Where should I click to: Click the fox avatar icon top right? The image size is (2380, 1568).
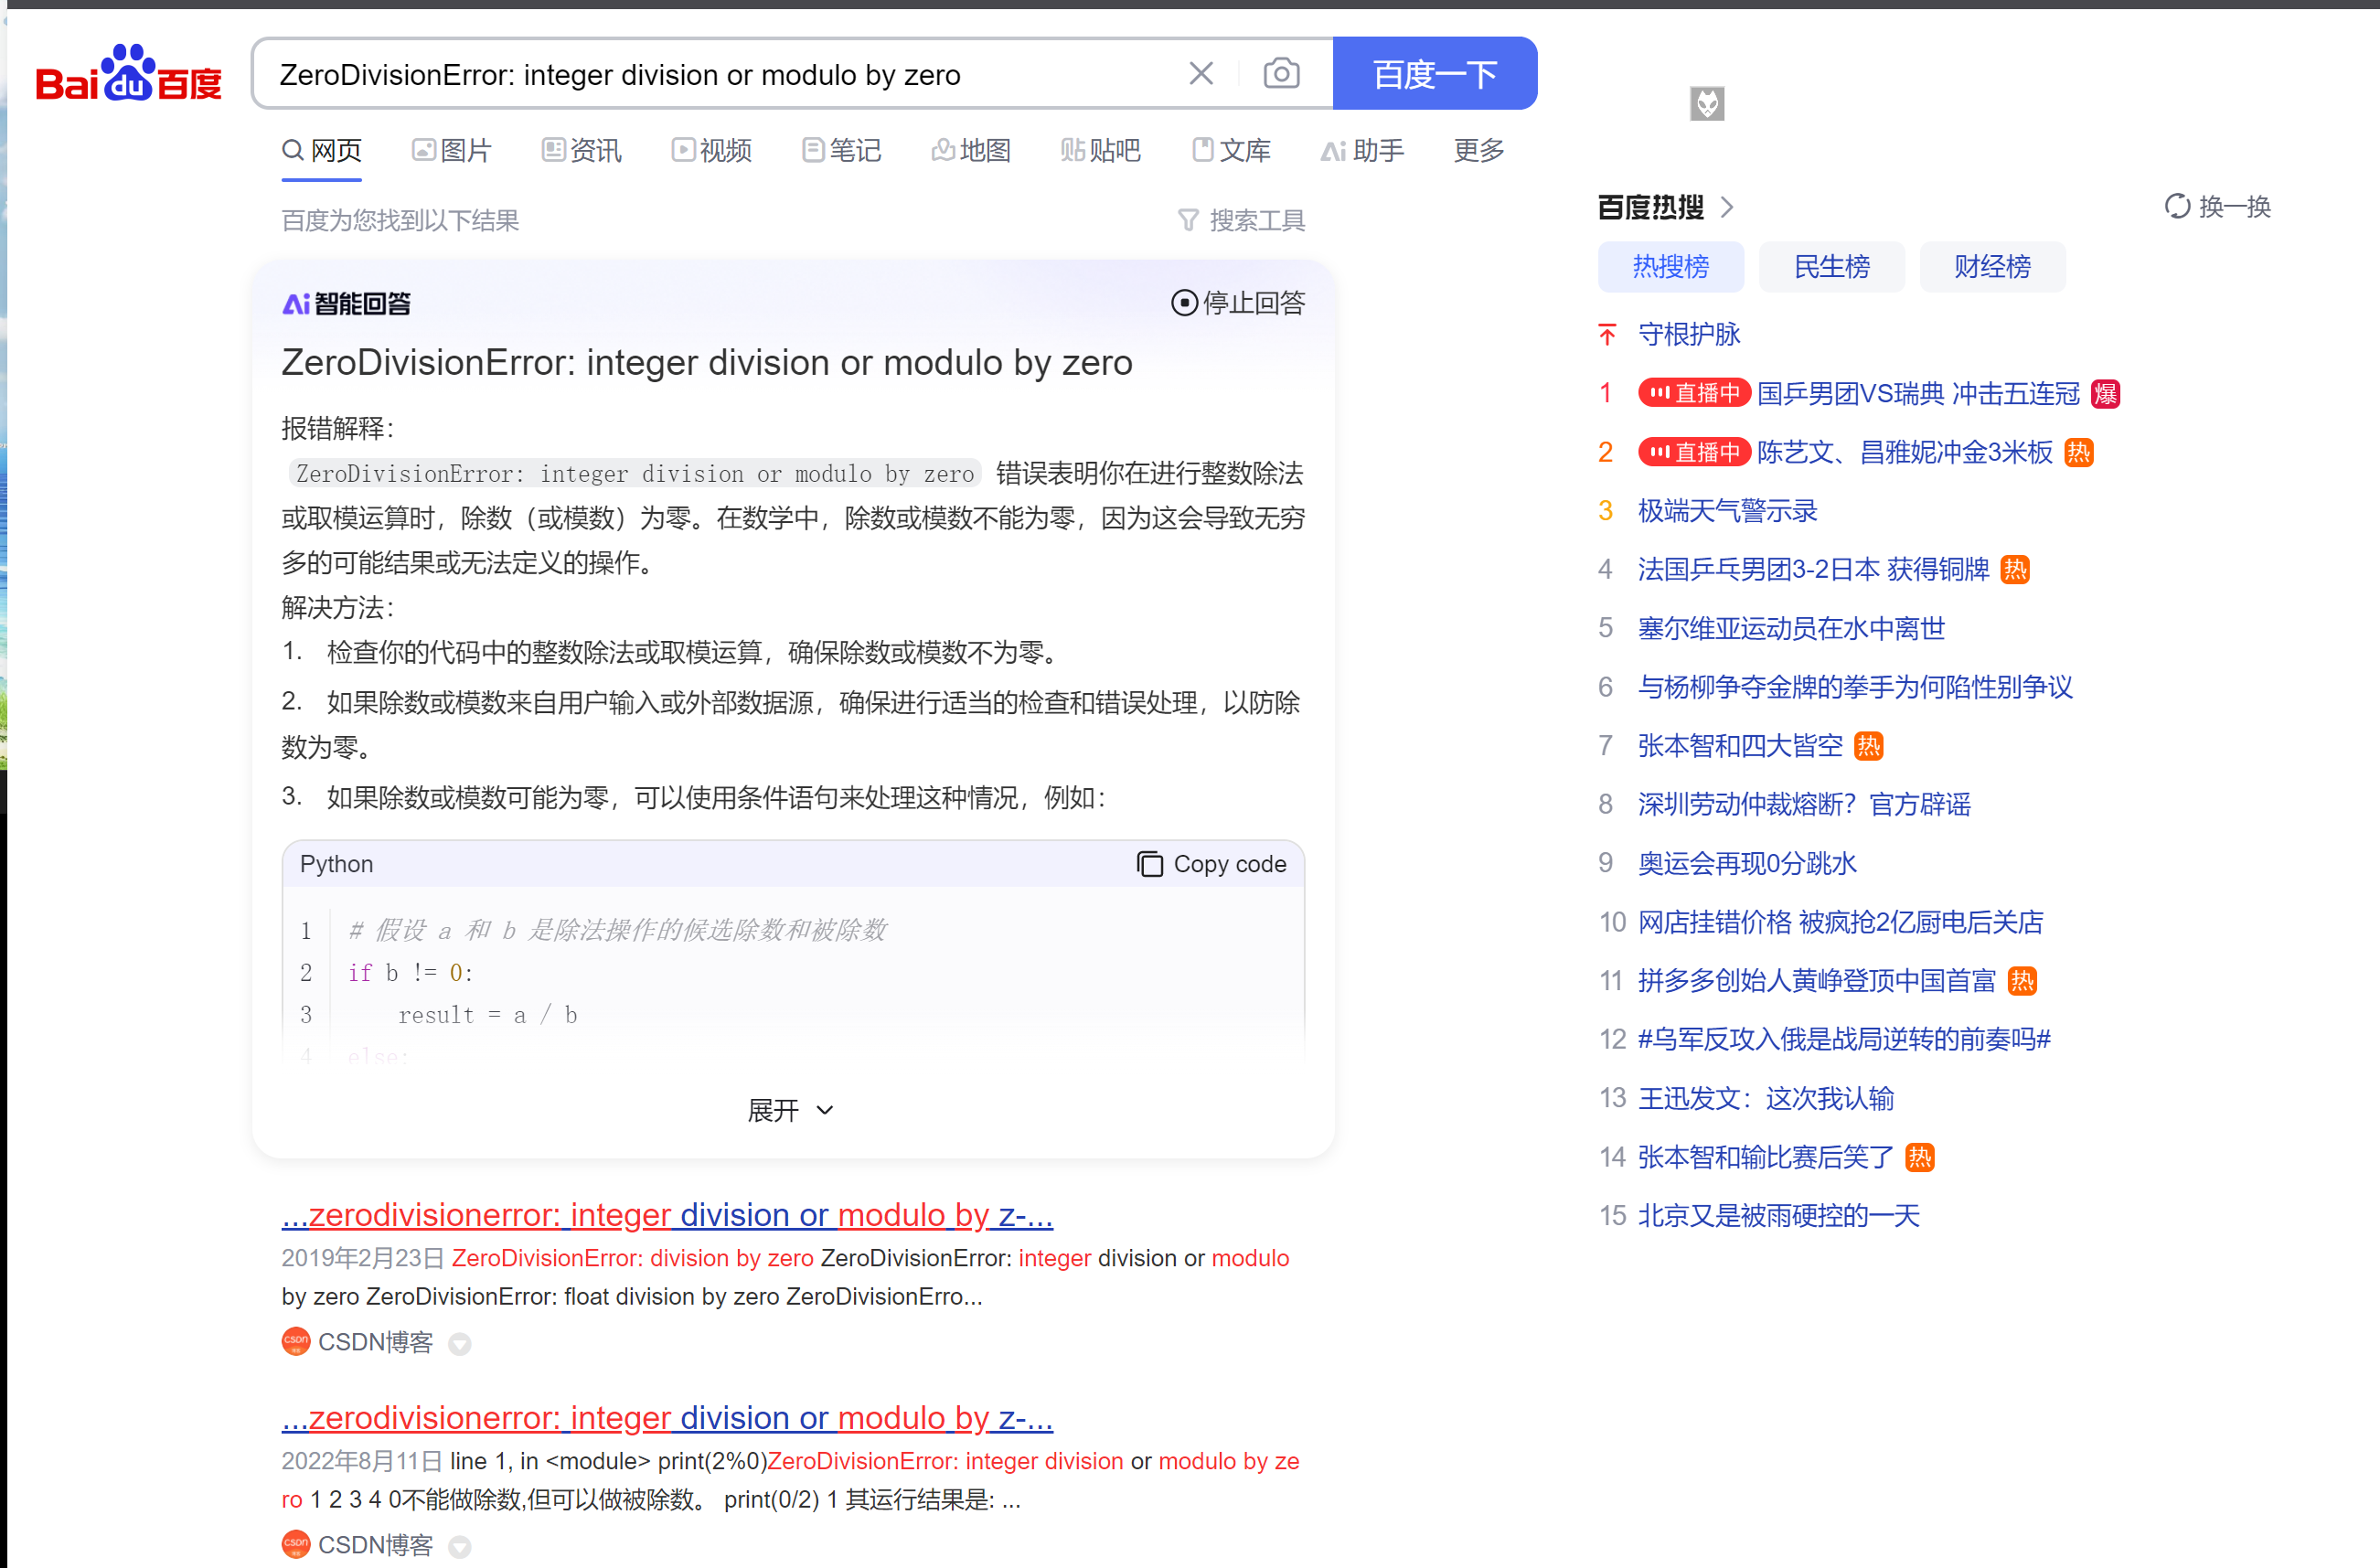tap(1707, 103)
